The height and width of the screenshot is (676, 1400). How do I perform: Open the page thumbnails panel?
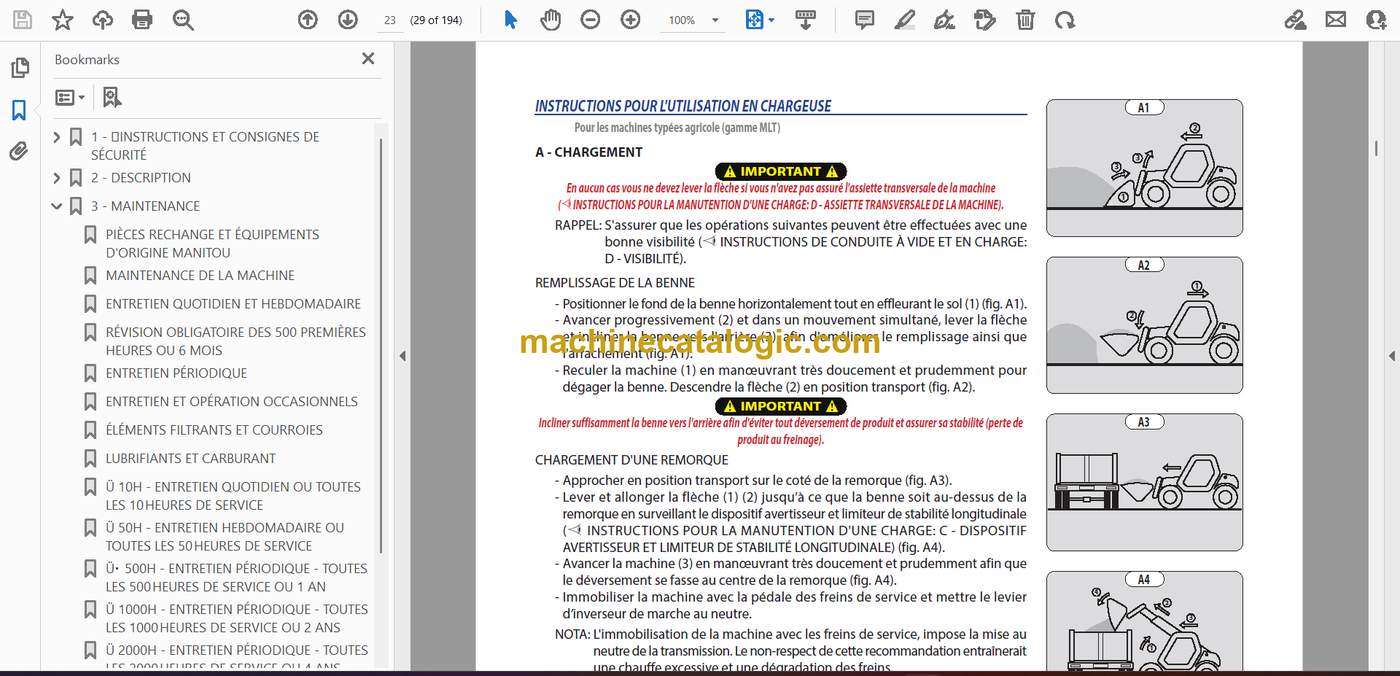(19, 68)
